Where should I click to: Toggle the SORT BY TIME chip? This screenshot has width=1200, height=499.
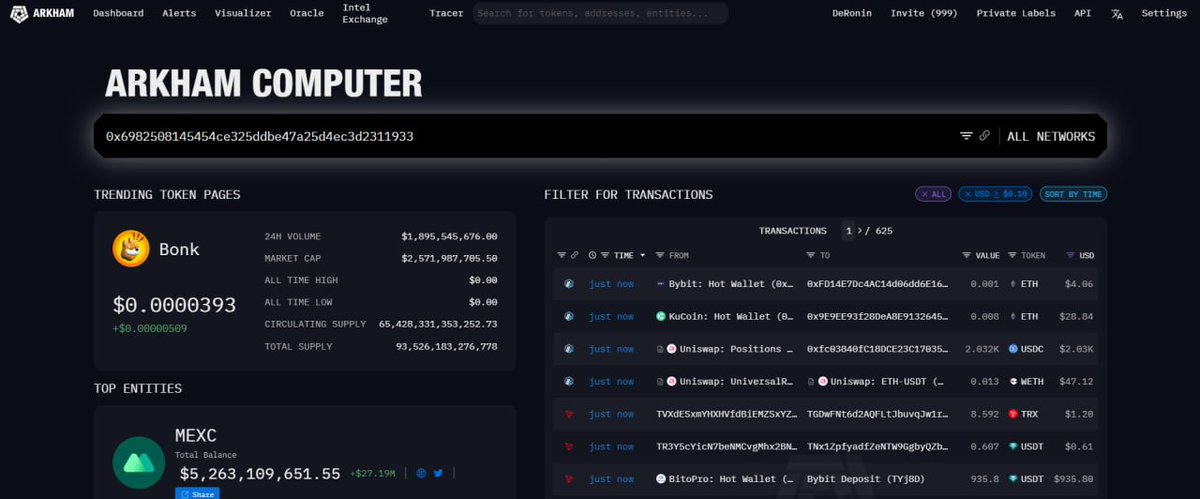1073,194
